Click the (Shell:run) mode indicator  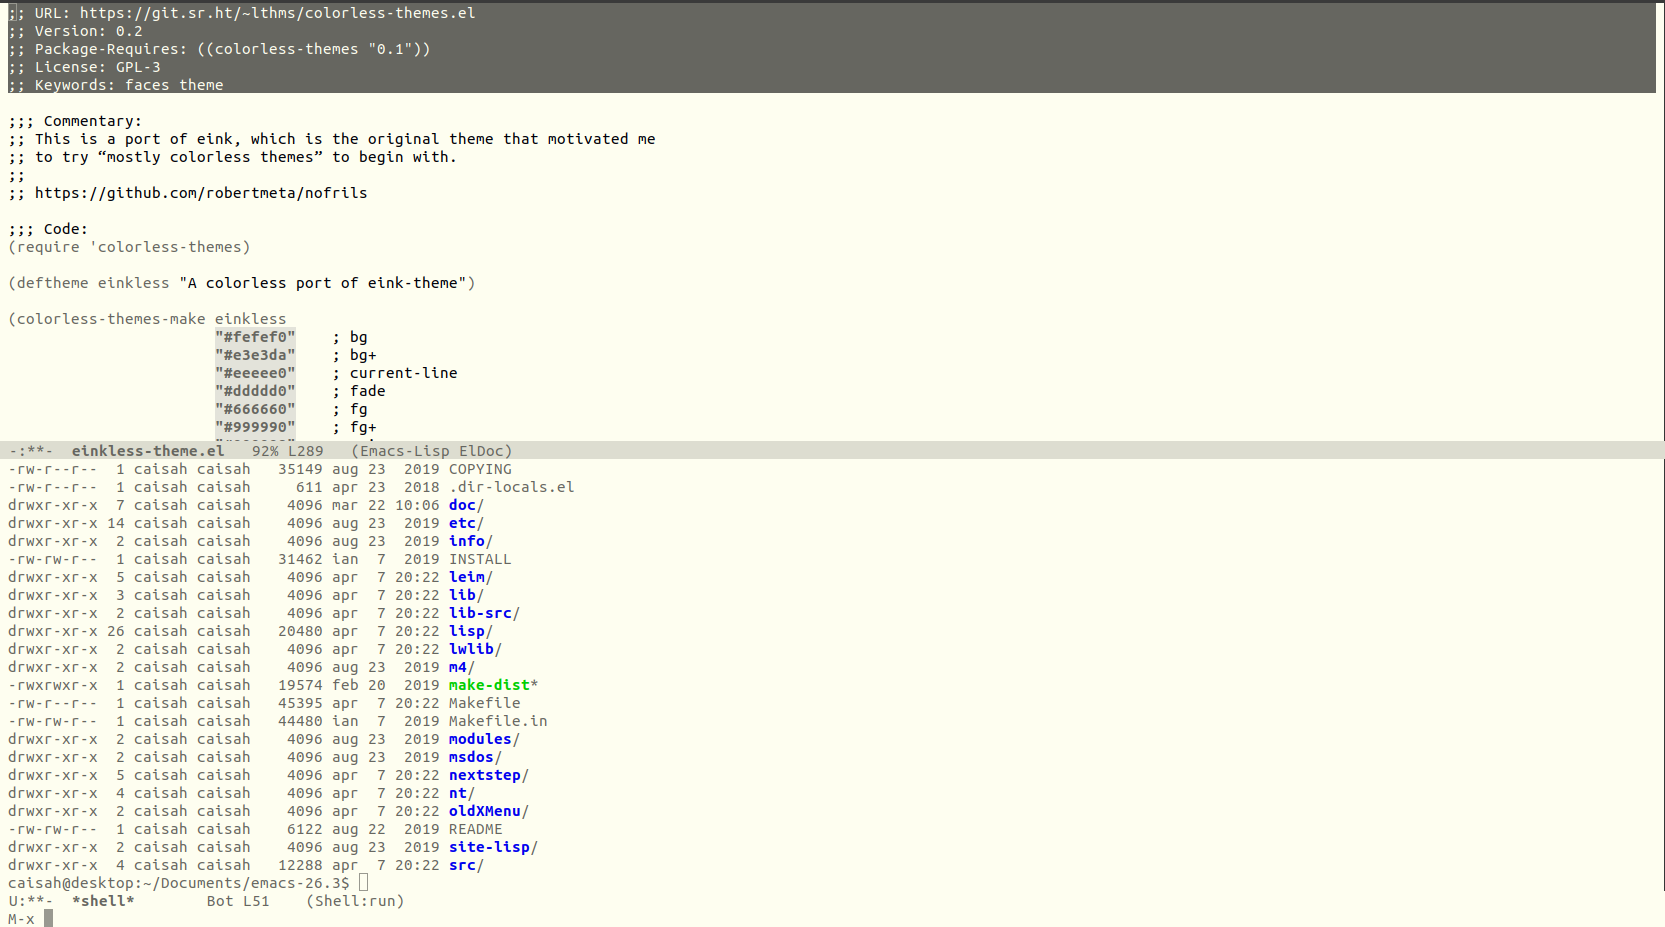point(355,901)
